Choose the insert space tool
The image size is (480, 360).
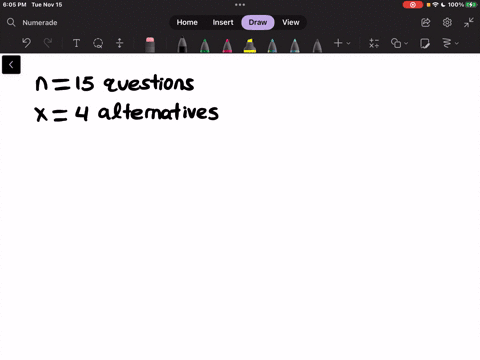point(120,43)
